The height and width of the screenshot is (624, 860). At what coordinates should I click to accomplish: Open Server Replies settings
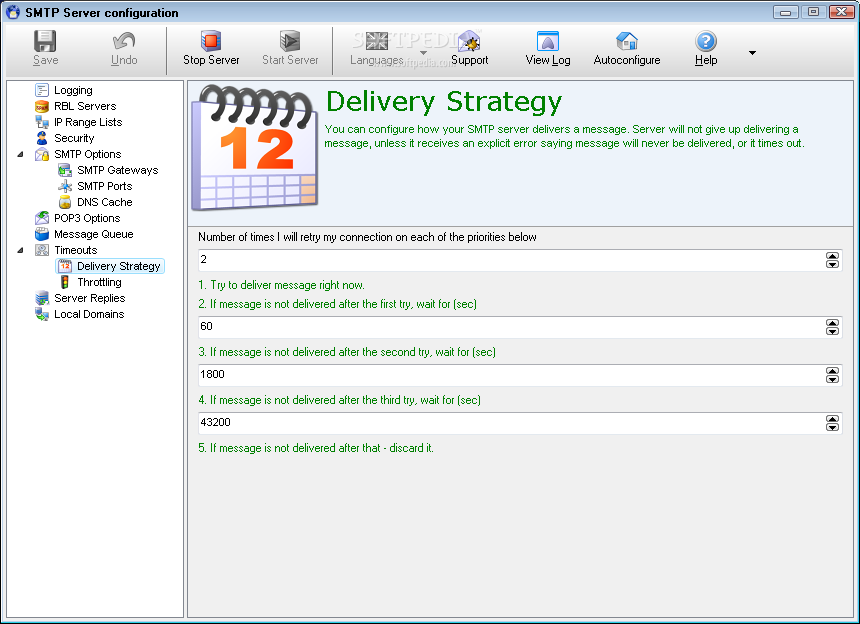[89, 298]
